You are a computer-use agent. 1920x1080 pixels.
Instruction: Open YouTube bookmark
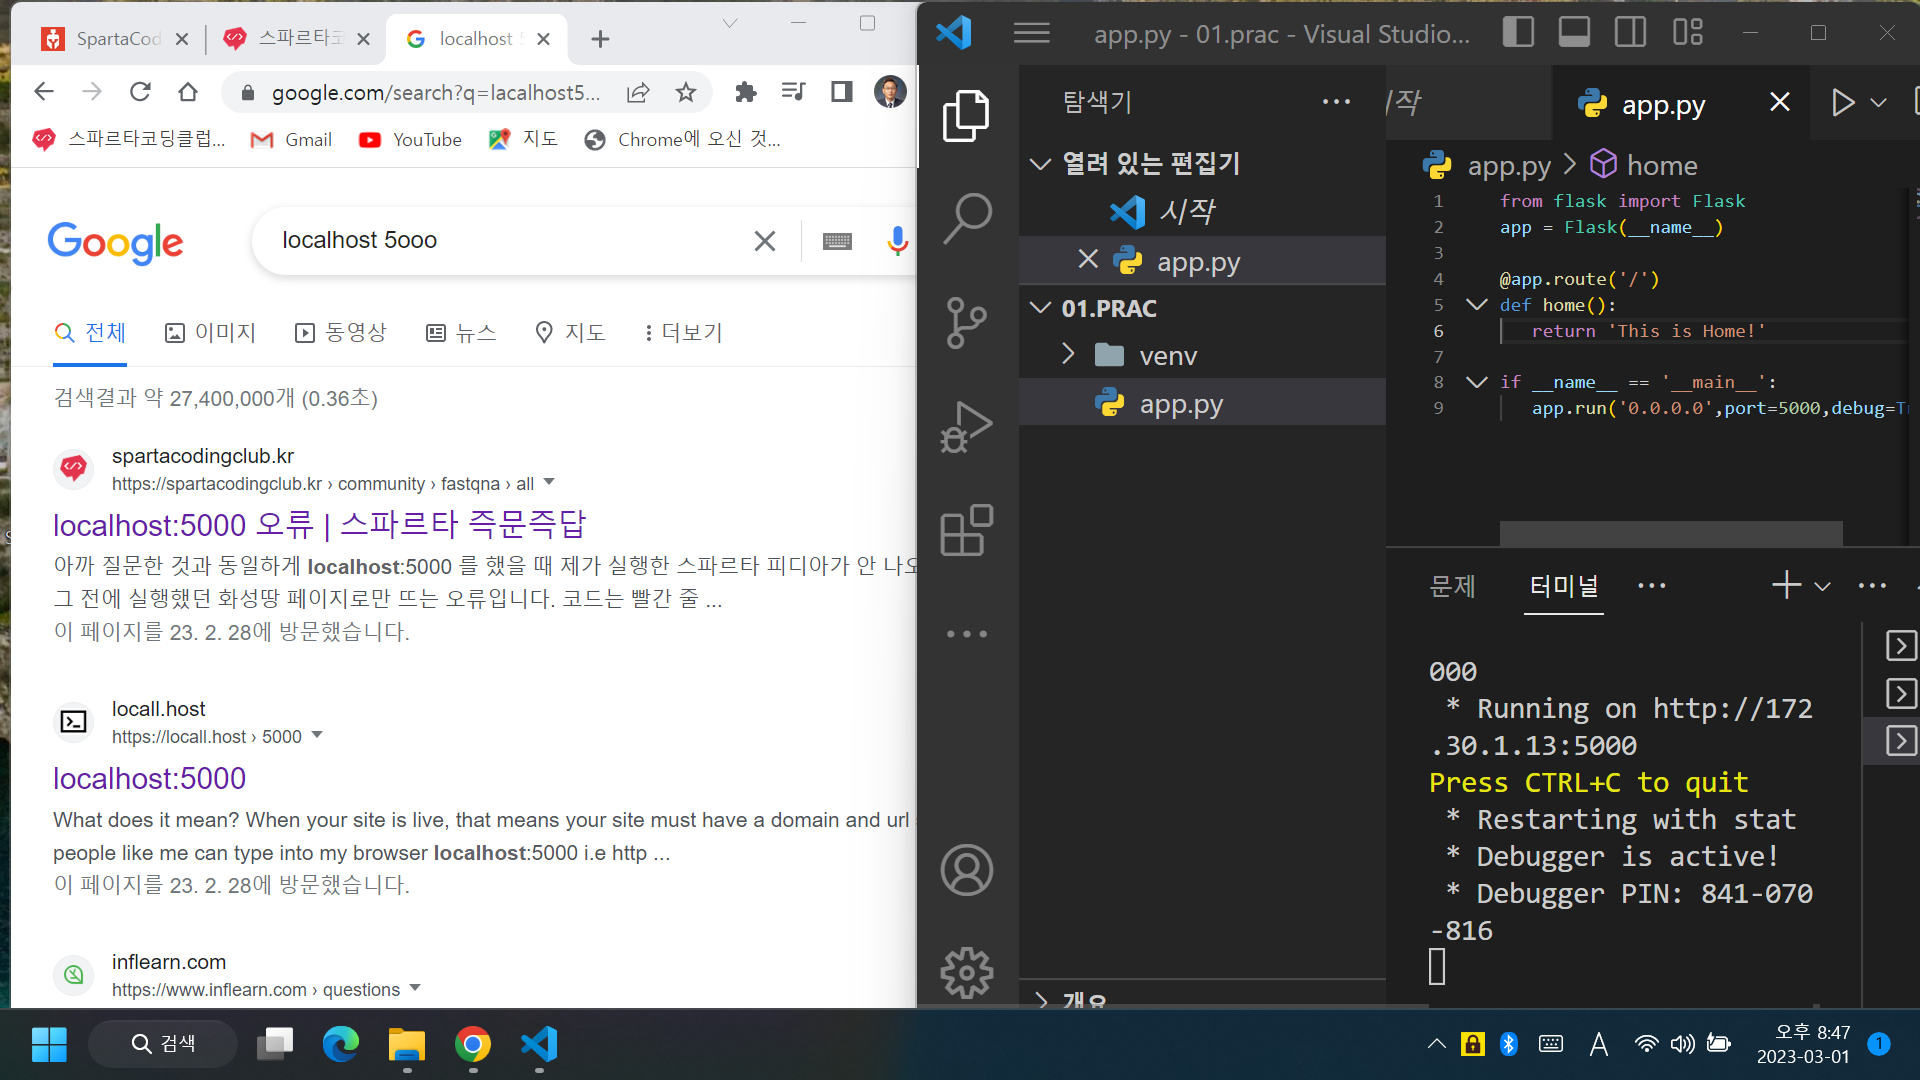[410, 140]
